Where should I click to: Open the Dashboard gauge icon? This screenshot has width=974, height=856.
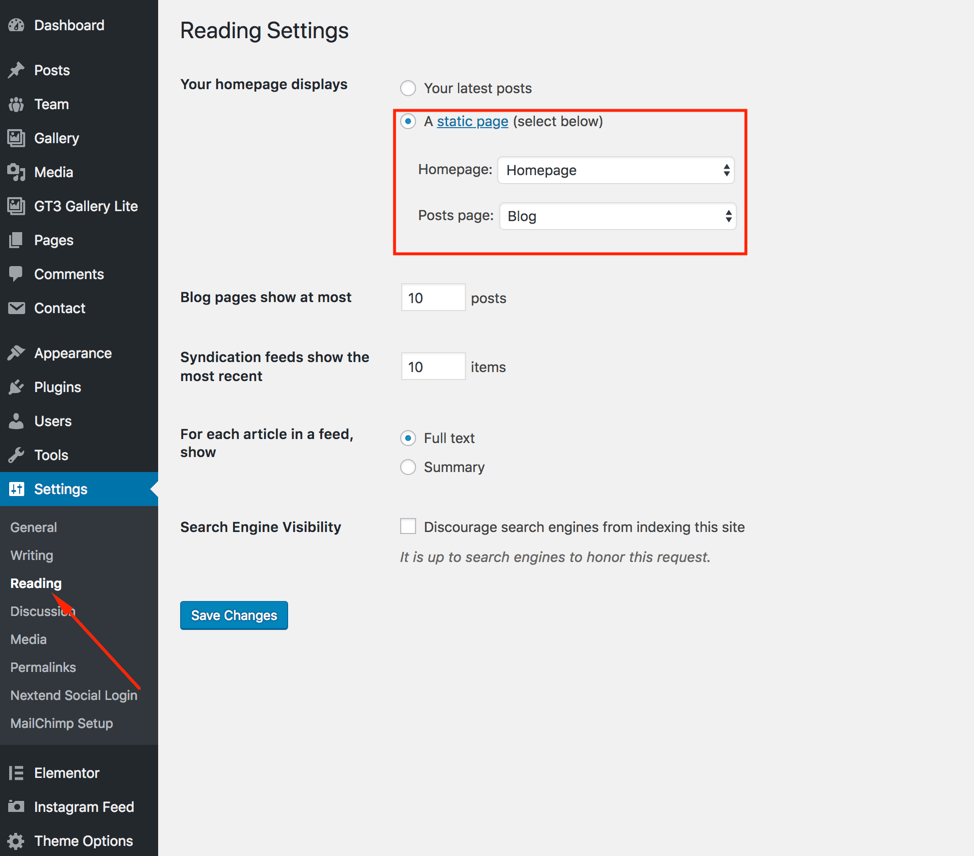click(x=16, y=25)
